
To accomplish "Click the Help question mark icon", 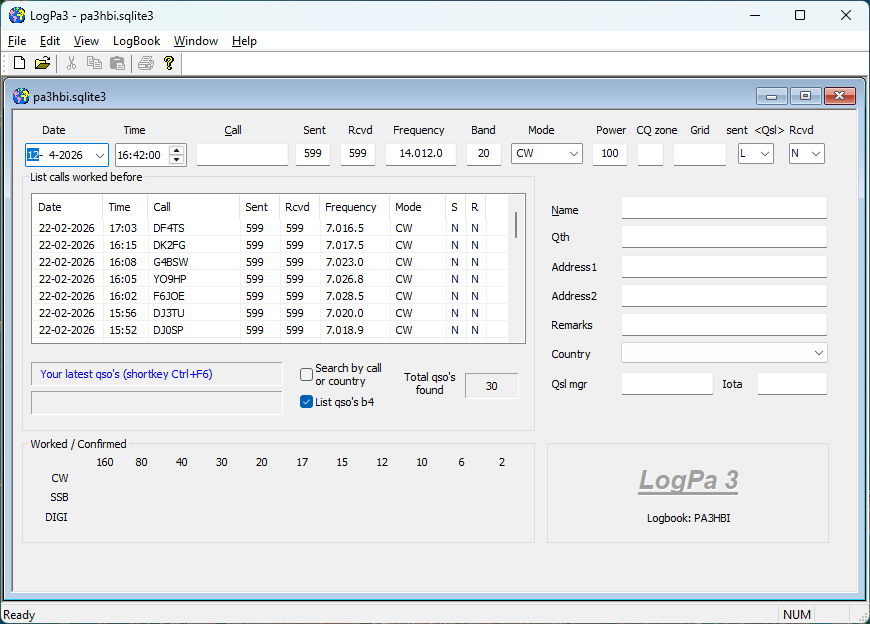I will (x=169, y=63).
